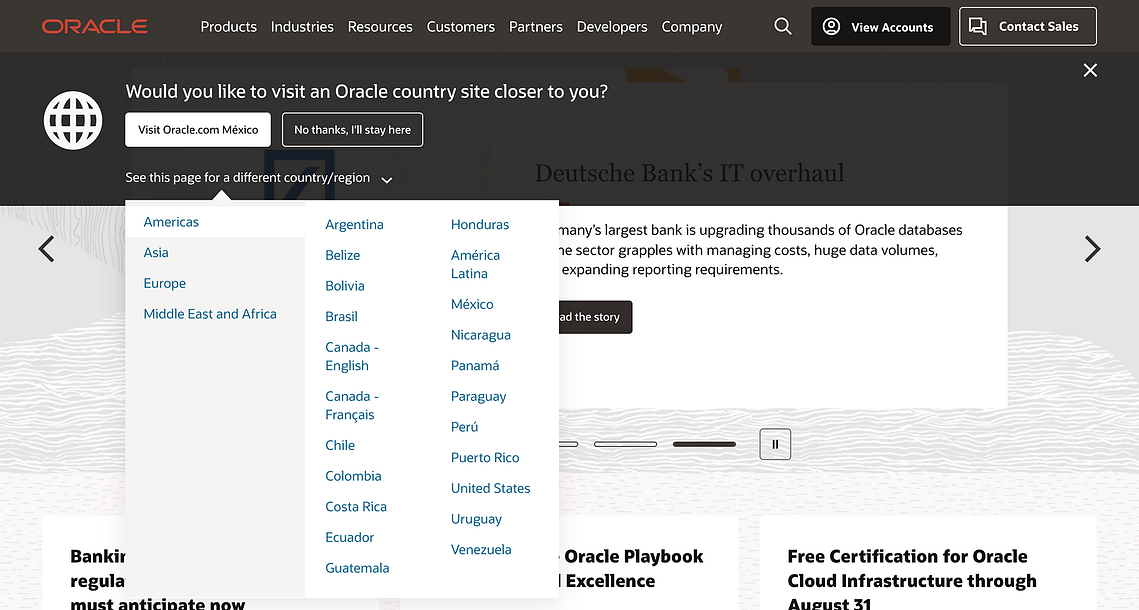Click View Accounts button
Image resolution: width=1139 pixels, height=610 pixels.
click(x=880, y=27)
